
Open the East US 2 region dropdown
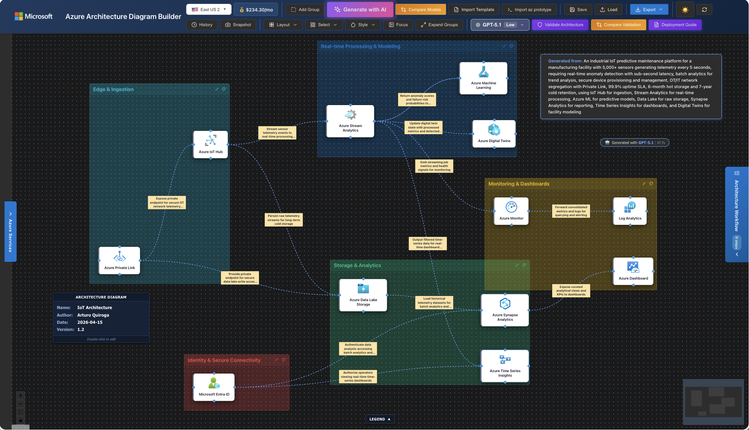(x=209, y=10)
